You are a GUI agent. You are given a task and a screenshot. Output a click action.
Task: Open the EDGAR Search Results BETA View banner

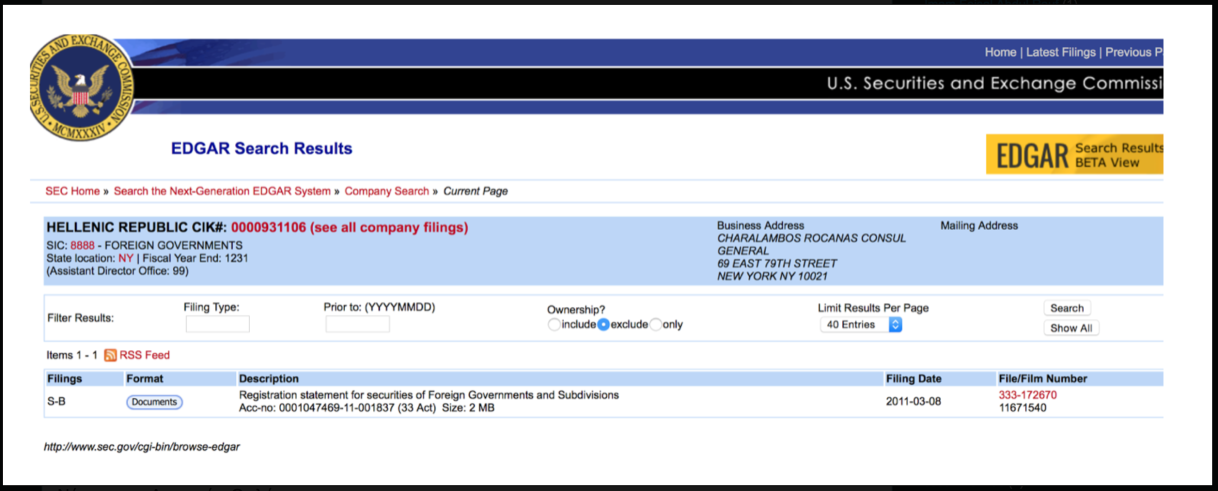click(1075, 155)
